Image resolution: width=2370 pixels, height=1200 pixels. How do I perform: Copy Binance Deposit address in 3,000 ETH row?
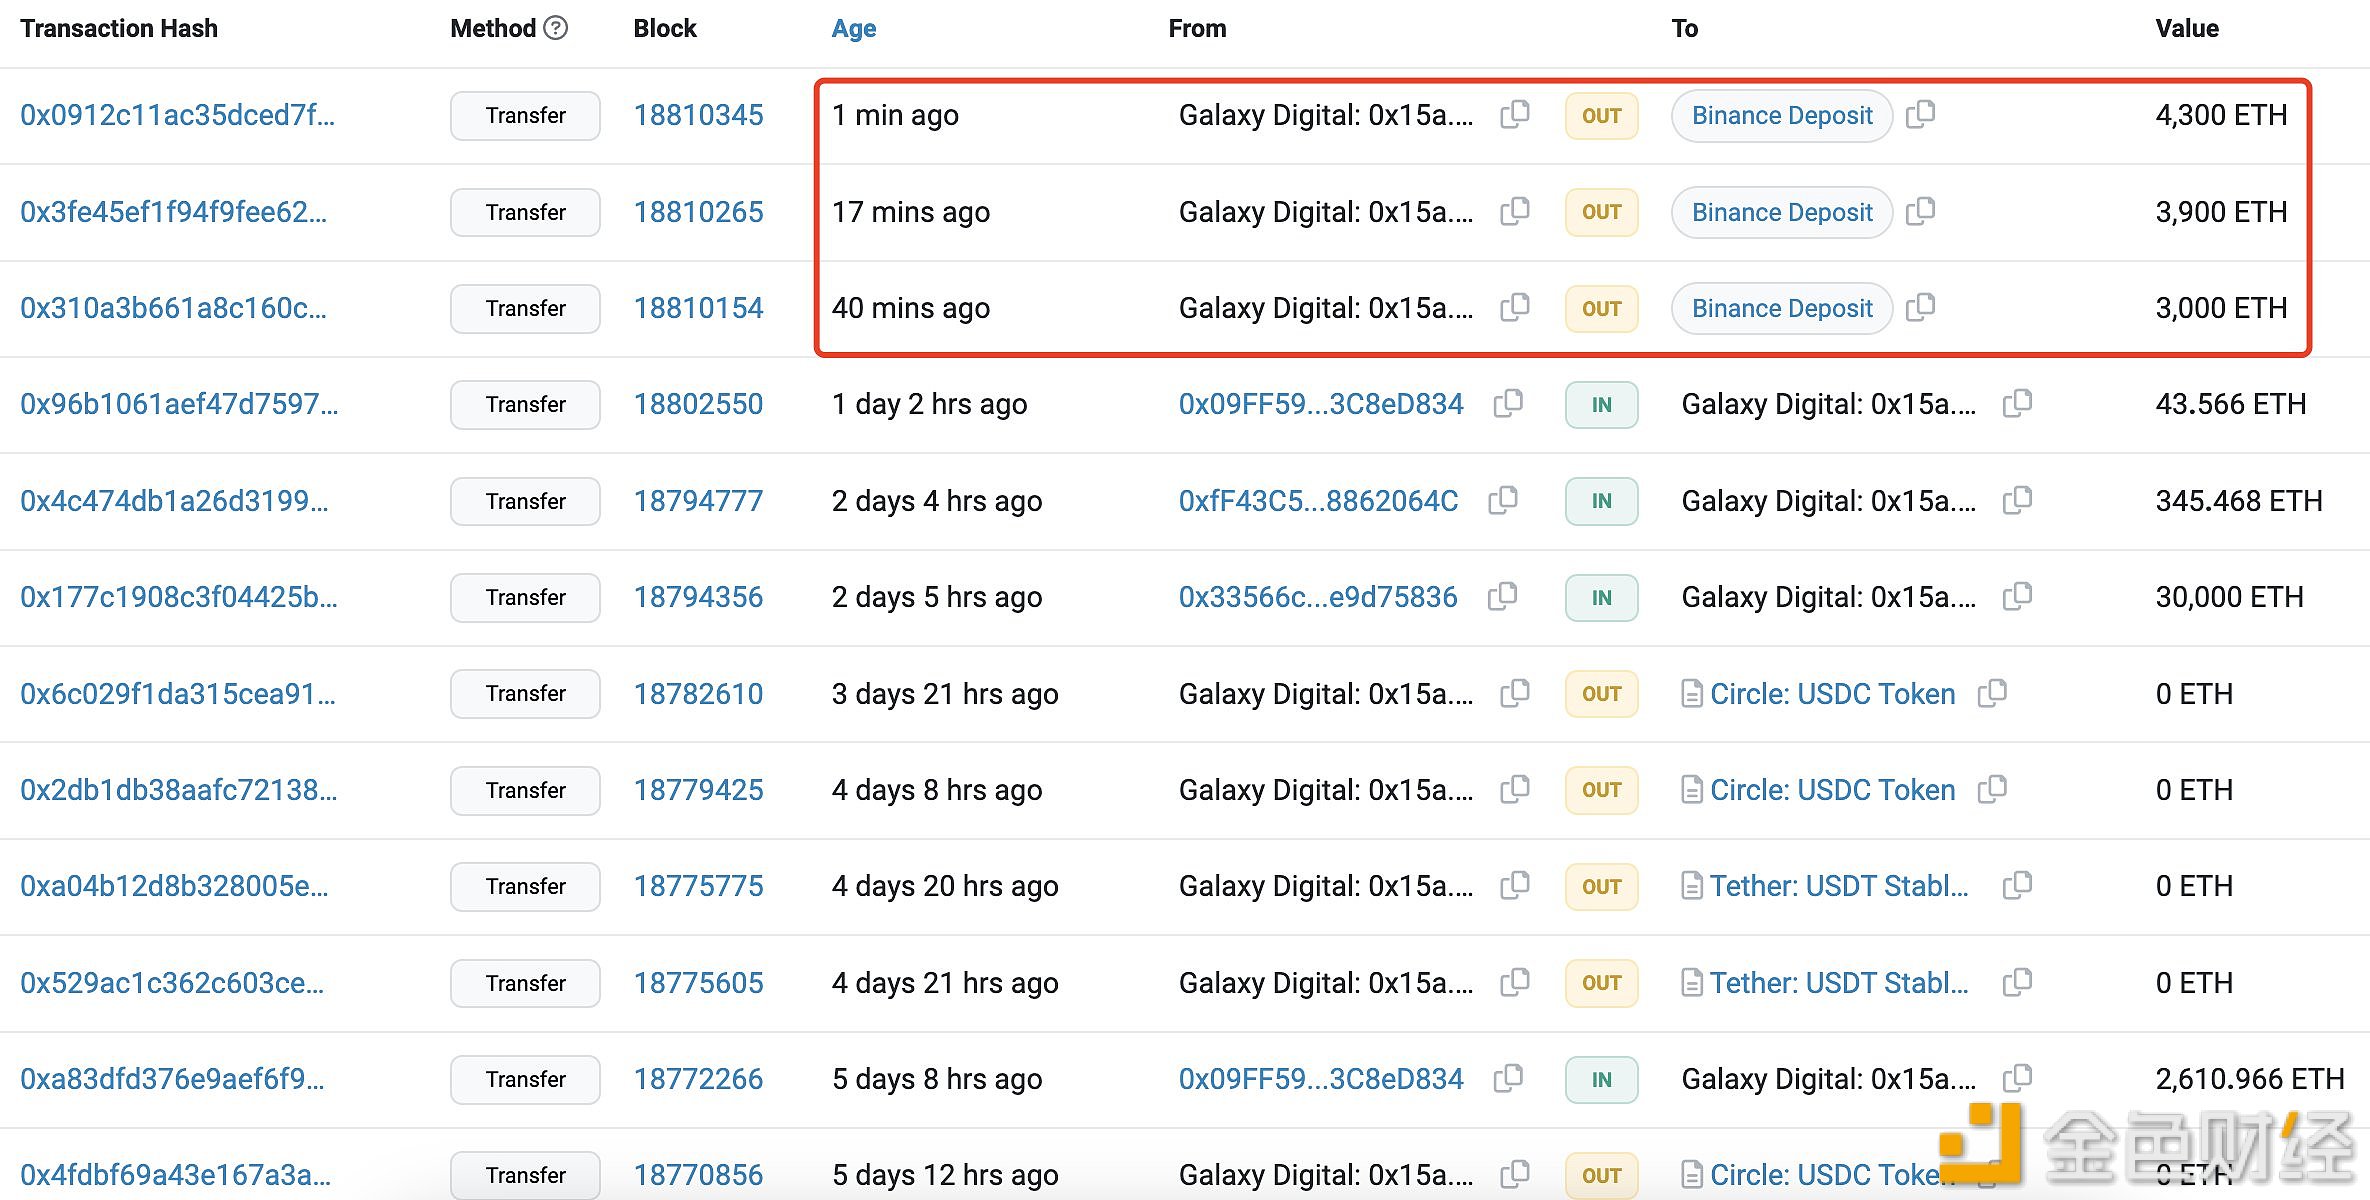pos(1920,307)
